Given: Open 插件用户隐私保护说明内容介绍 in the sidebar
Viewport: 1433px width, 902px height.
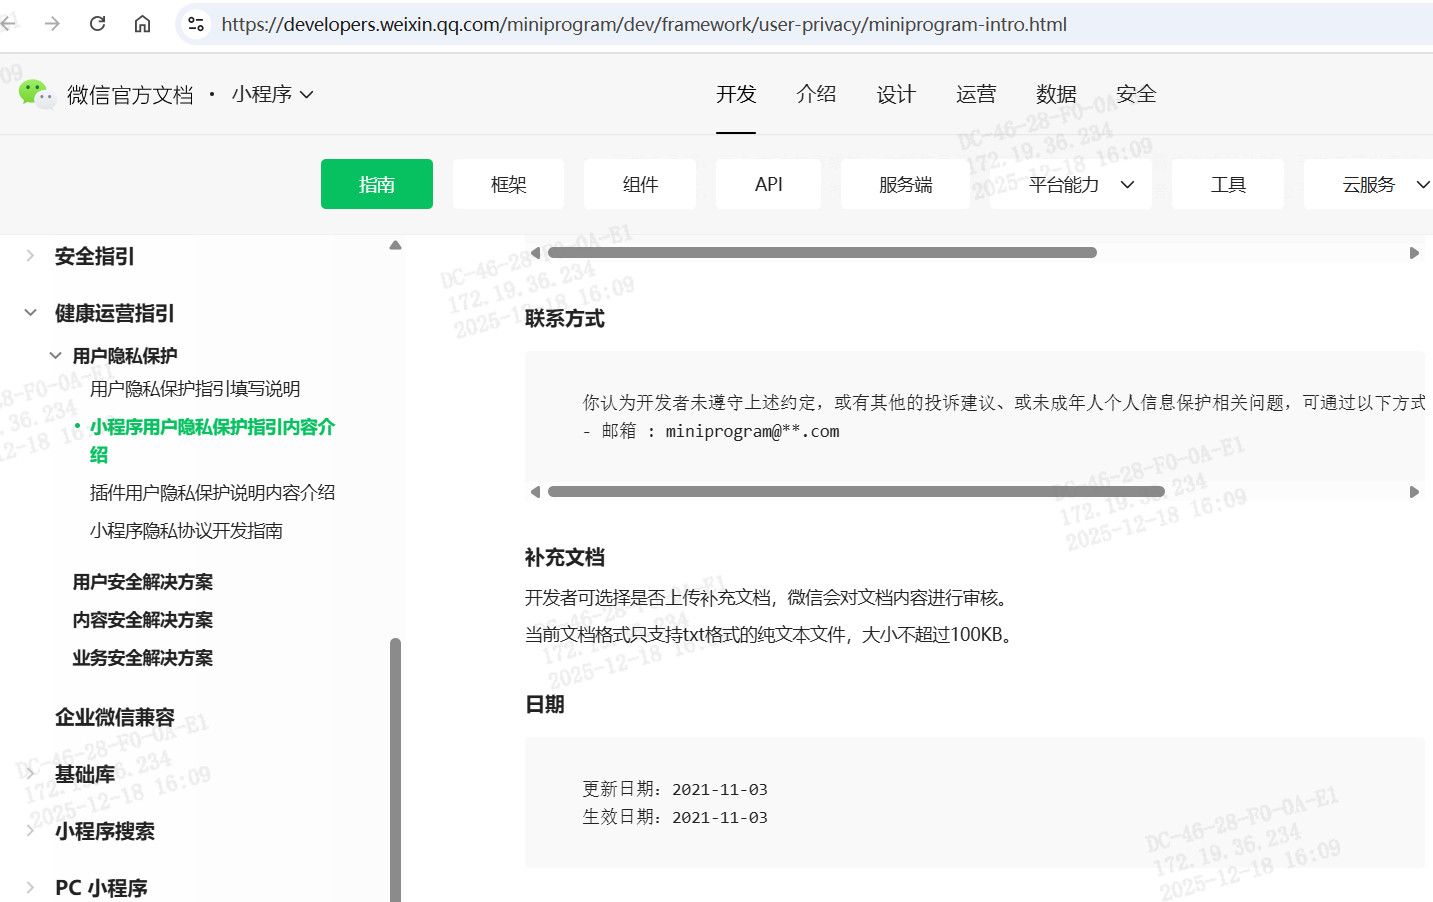Looking at the screenshot, I should [212, 493].
